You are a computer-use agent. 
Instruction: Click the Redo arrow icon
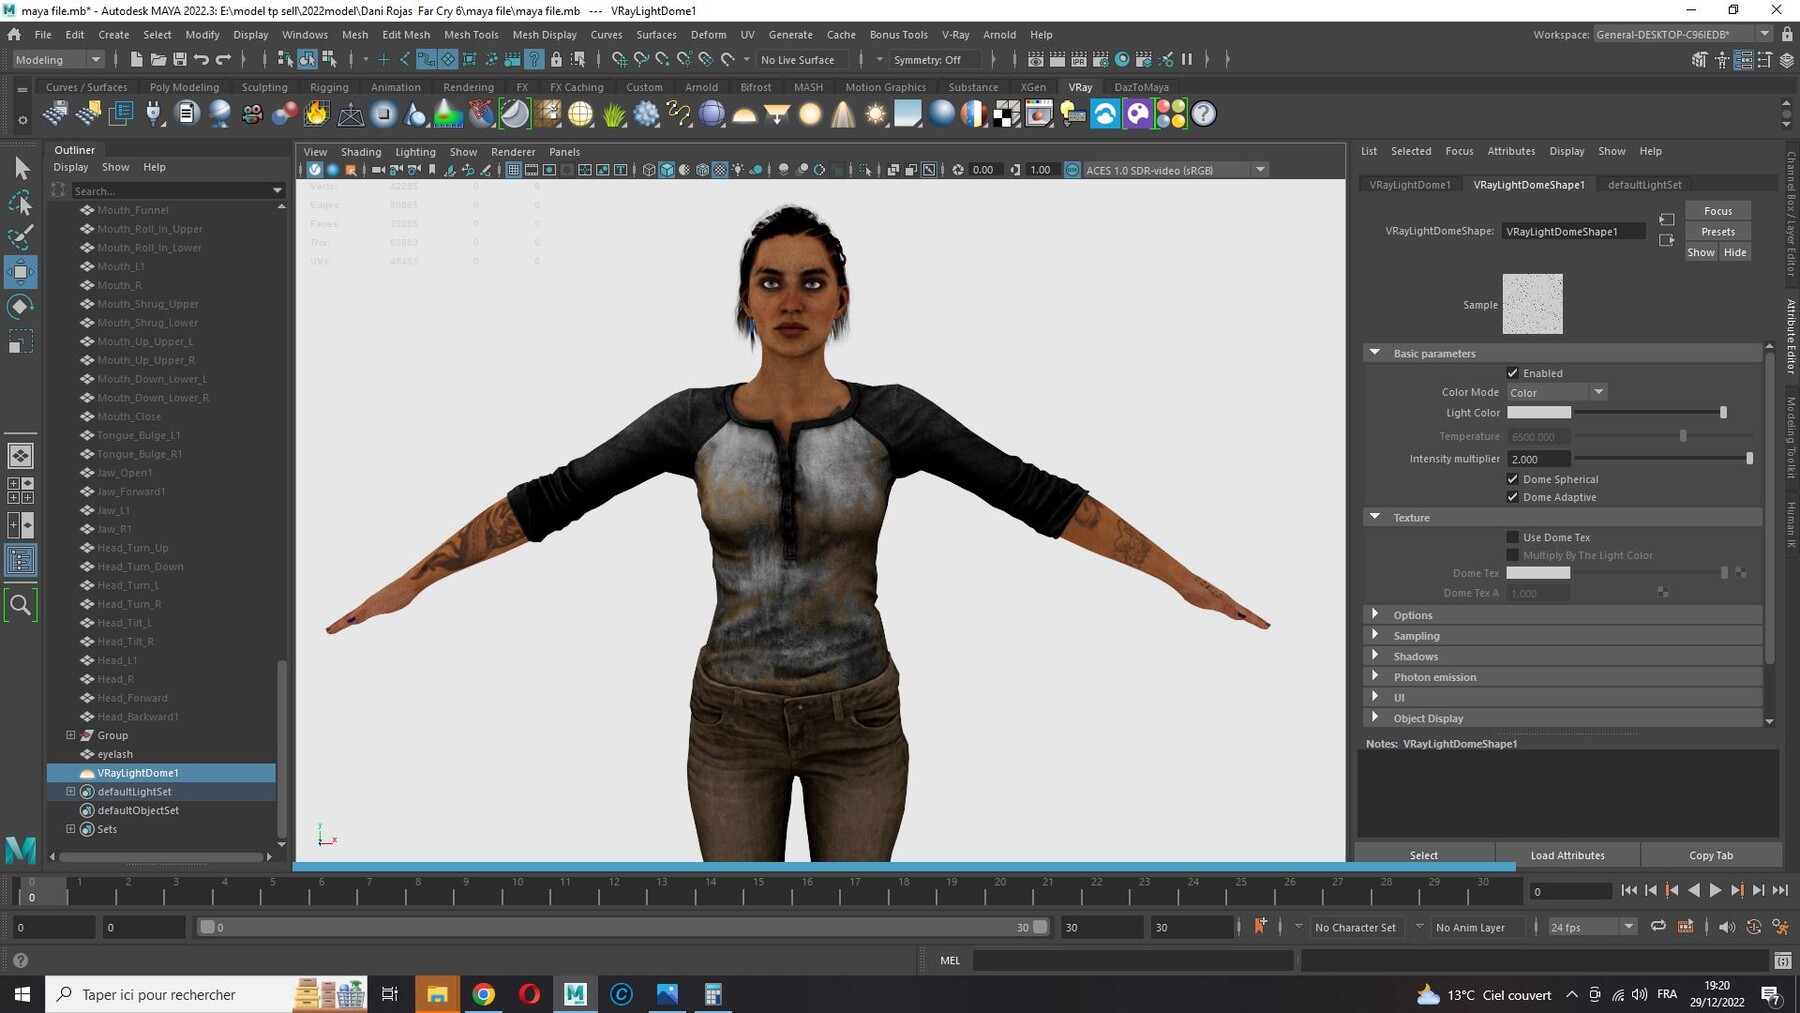point(224,60)
